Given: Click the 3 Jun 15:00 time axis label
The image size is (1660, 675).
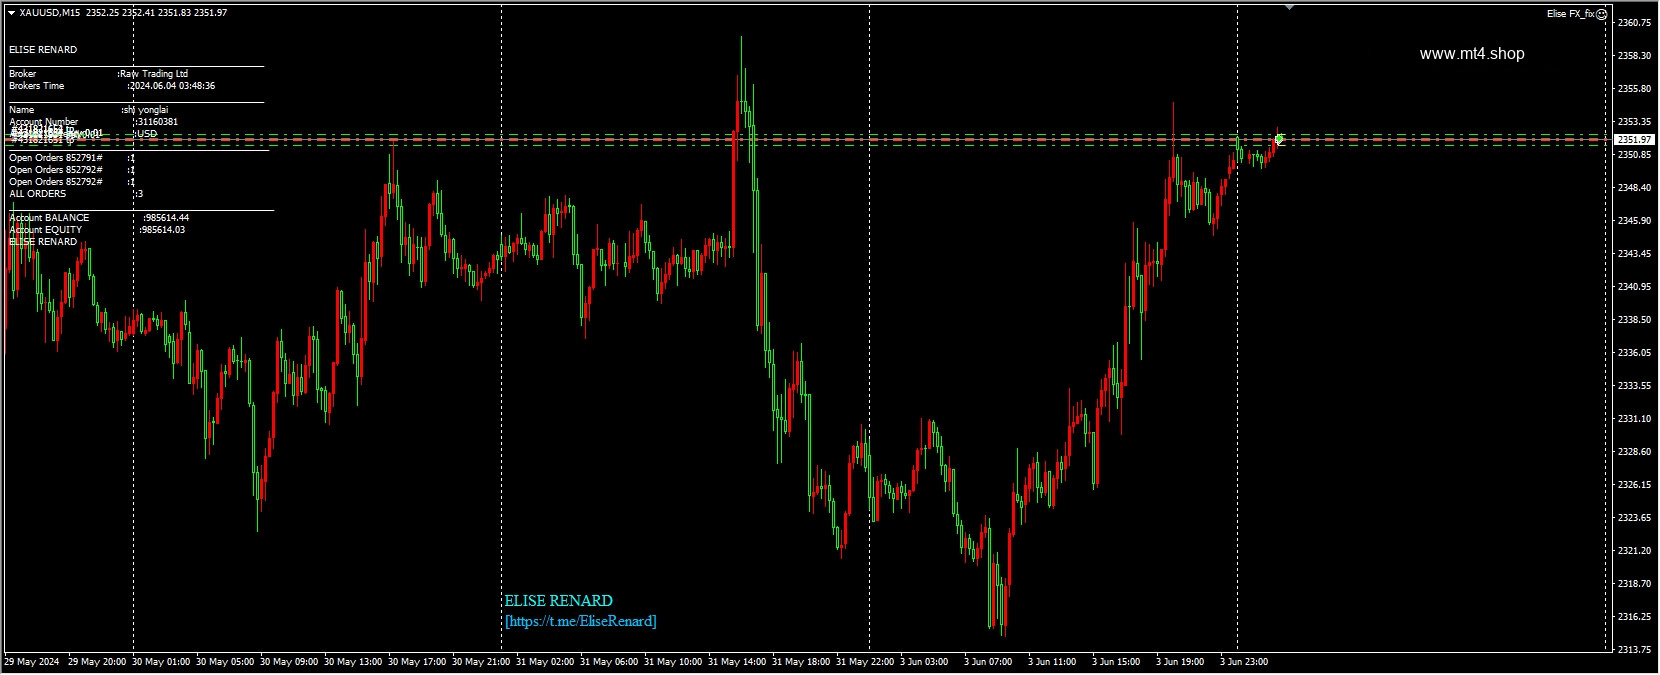Looking at the screenshot, I should point(1116,662).
